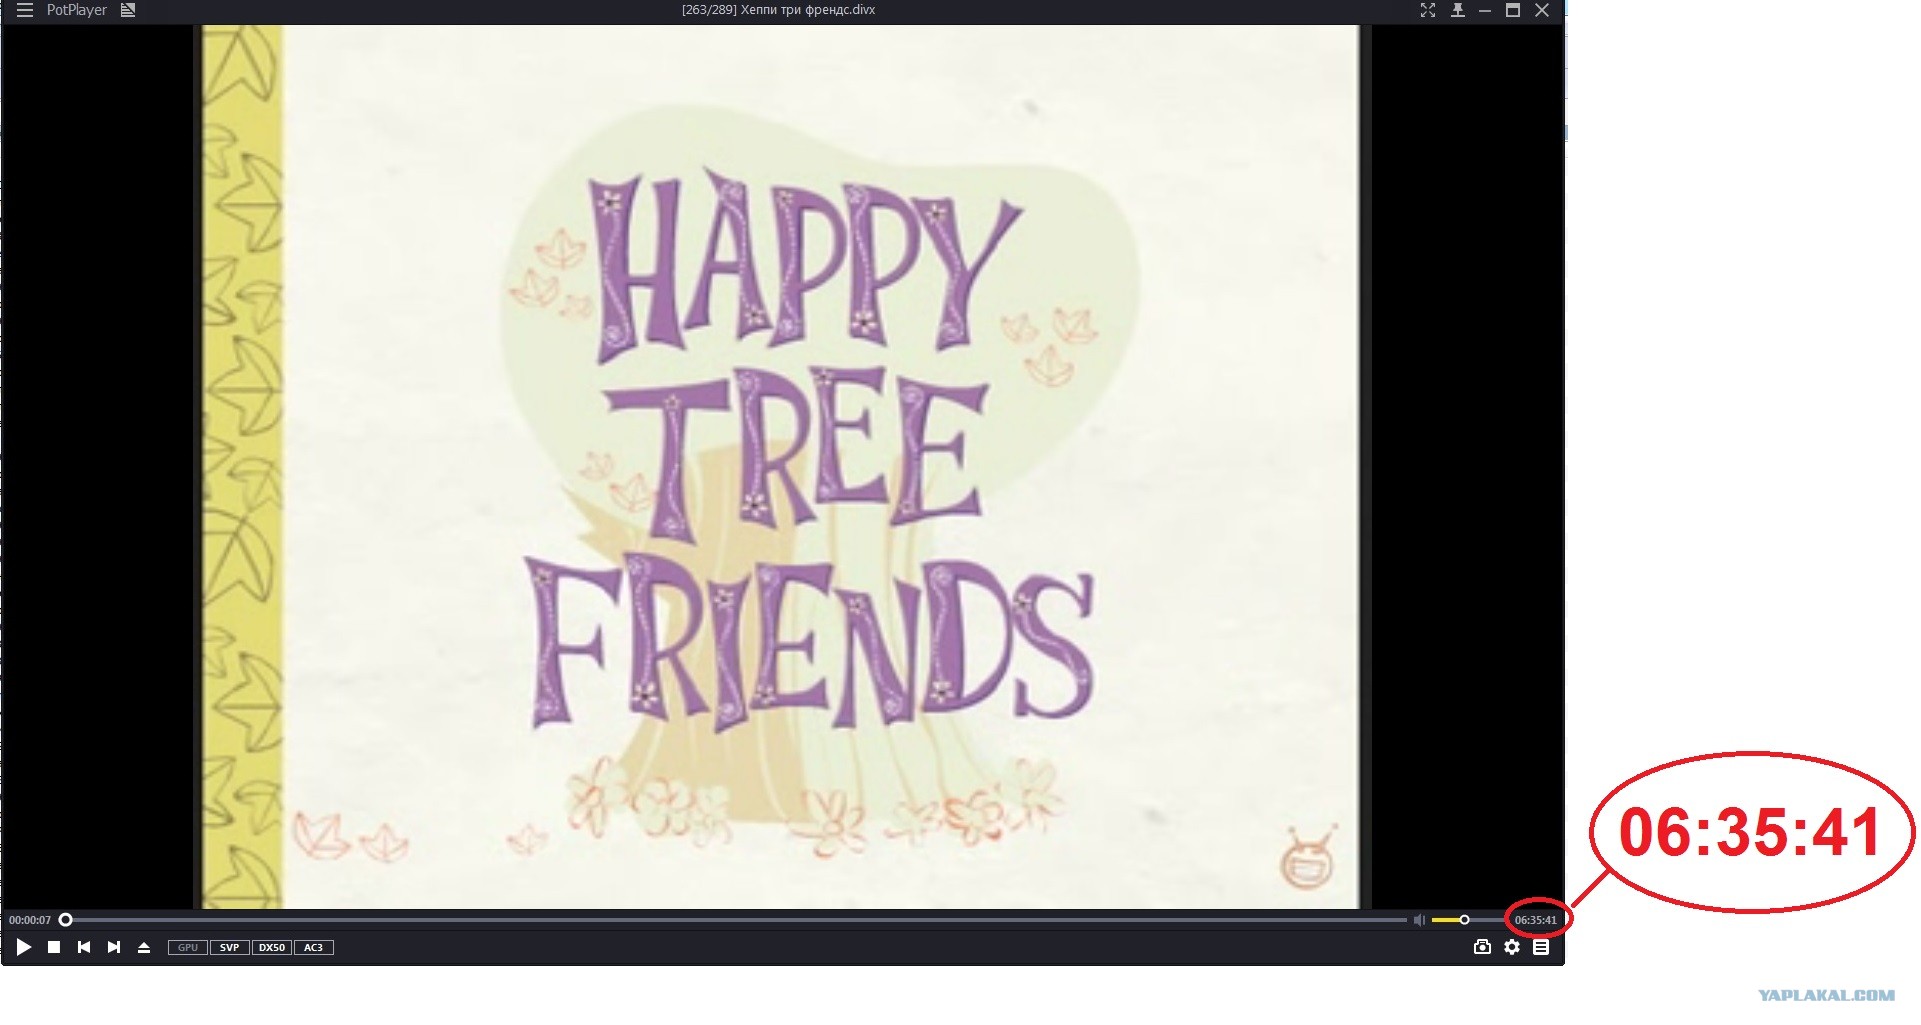
Task: Click the skin icon next to PotPlayer name
Action: (128, 10)
